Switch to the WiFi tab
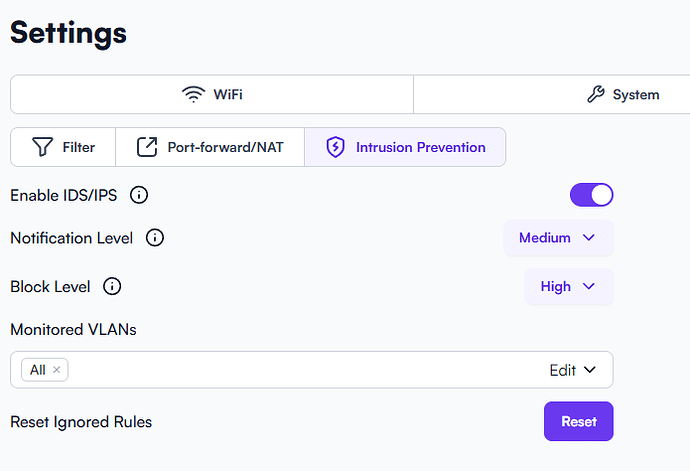Screen dimensions: 690x471 pyautogui.click(x=212, y=94)
